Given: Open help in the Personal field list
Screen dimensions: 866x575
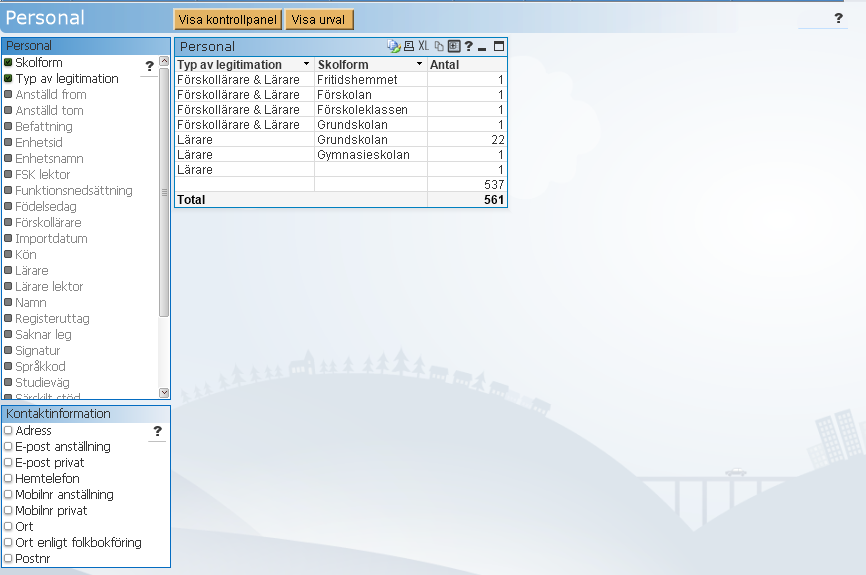Looking at the screenshot, I should click(149, 66).
